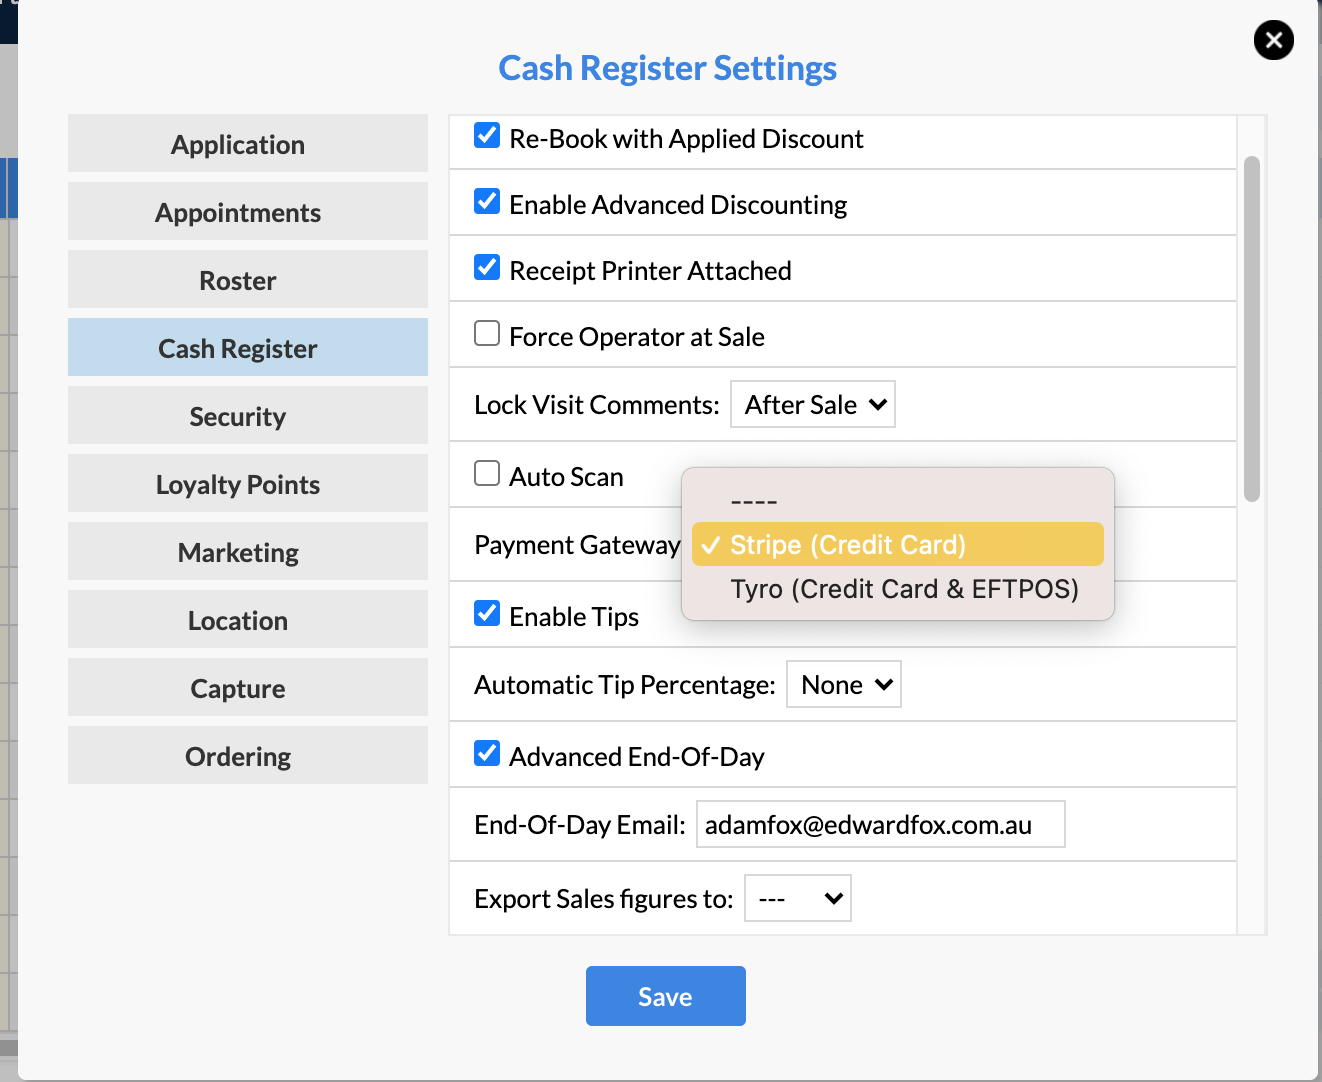Open Lock Visit Comments dropdown

(813, 404)
